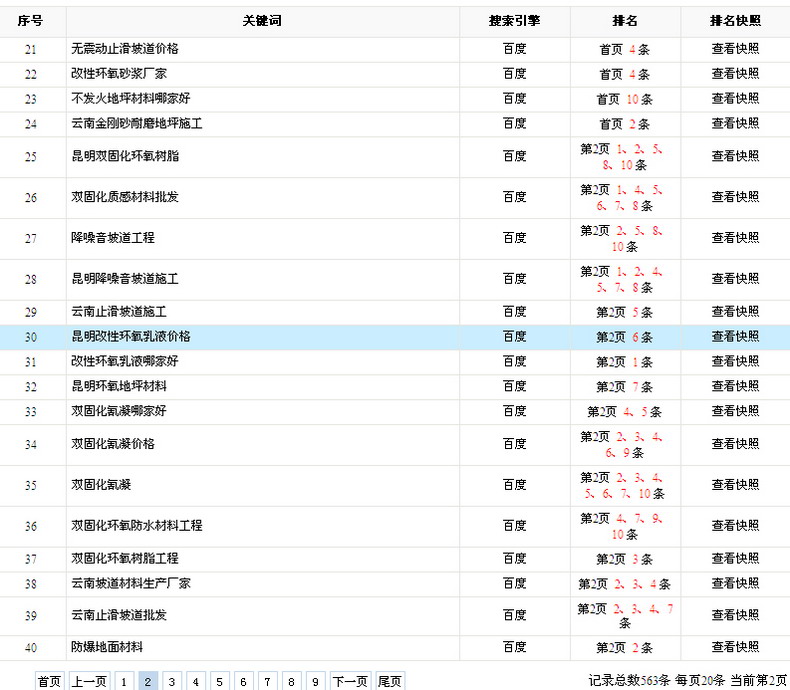Jump to page 9
This screenshot has height=690, width=790.
[315, 681]
